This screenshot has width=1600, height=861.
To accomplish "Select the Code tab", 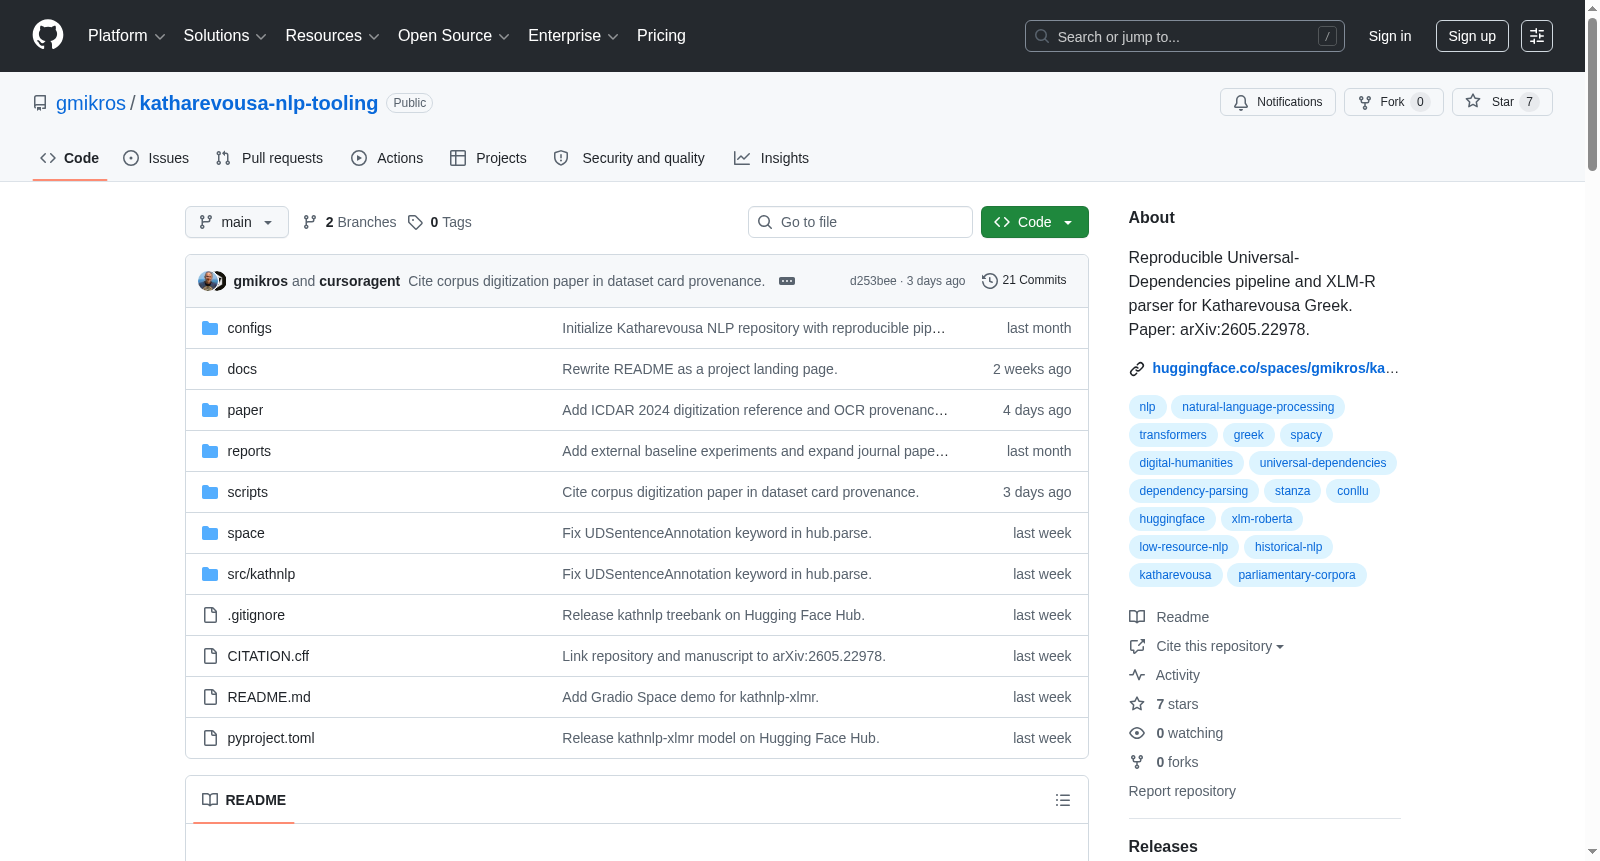I will 70,158.
